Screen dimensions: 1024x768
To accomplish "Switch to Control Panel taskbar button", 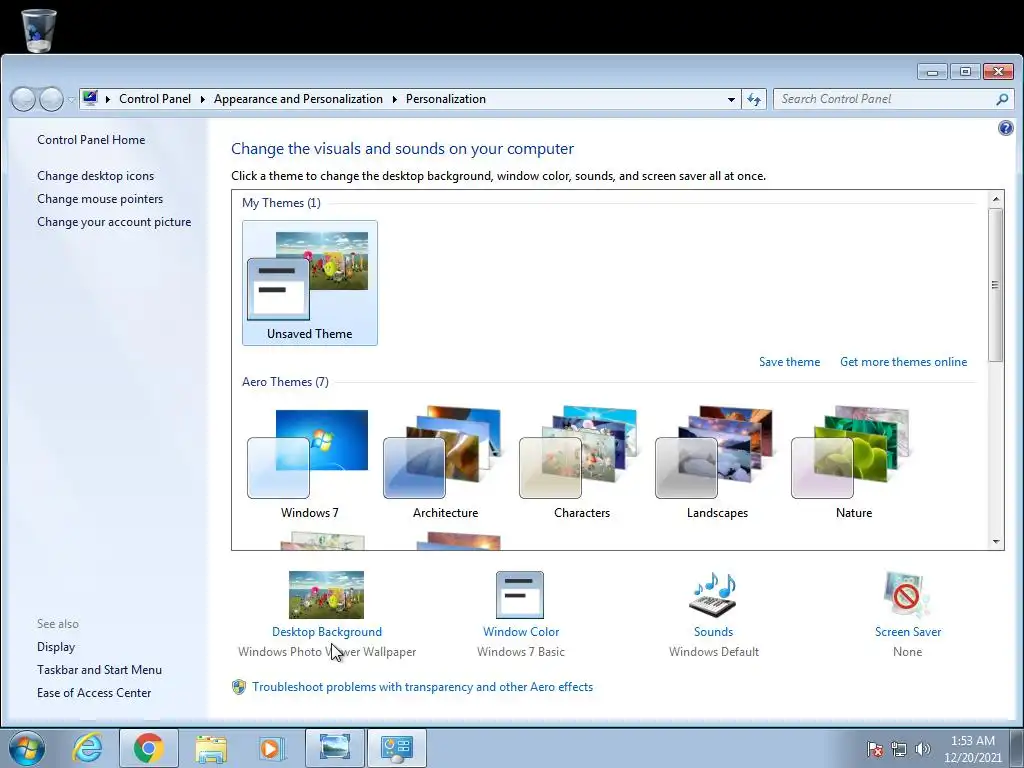I will point(396,748).
